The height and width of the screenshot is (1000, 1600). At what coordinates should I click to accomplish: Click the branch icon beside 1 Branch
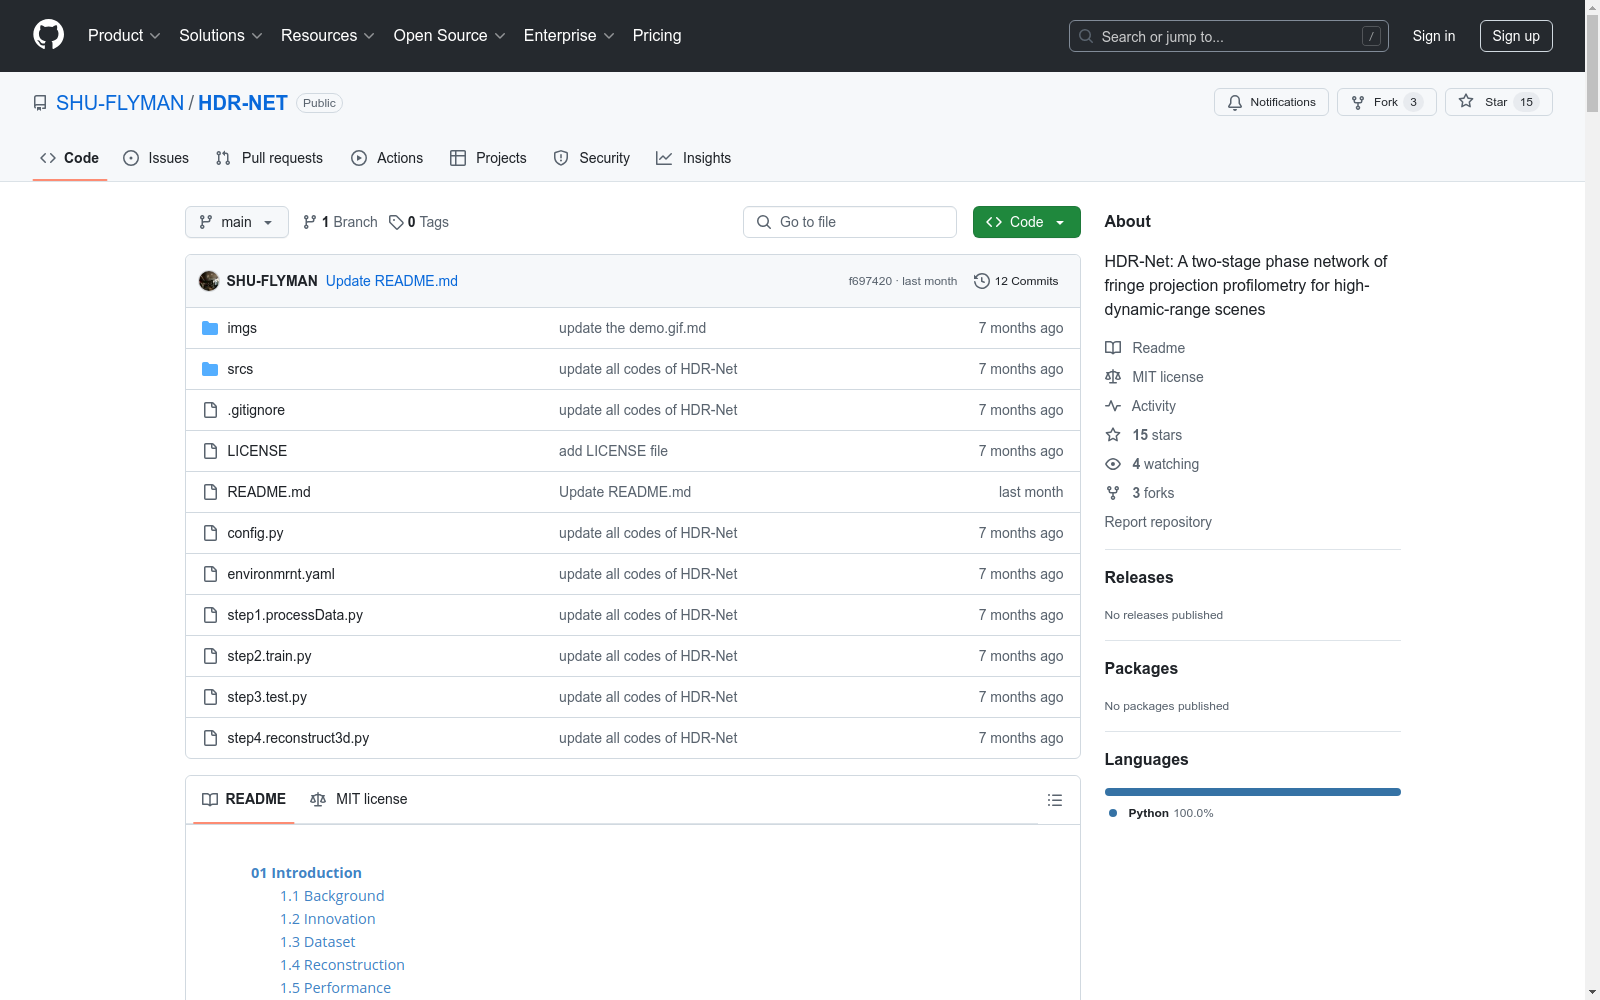coord(310,222)
